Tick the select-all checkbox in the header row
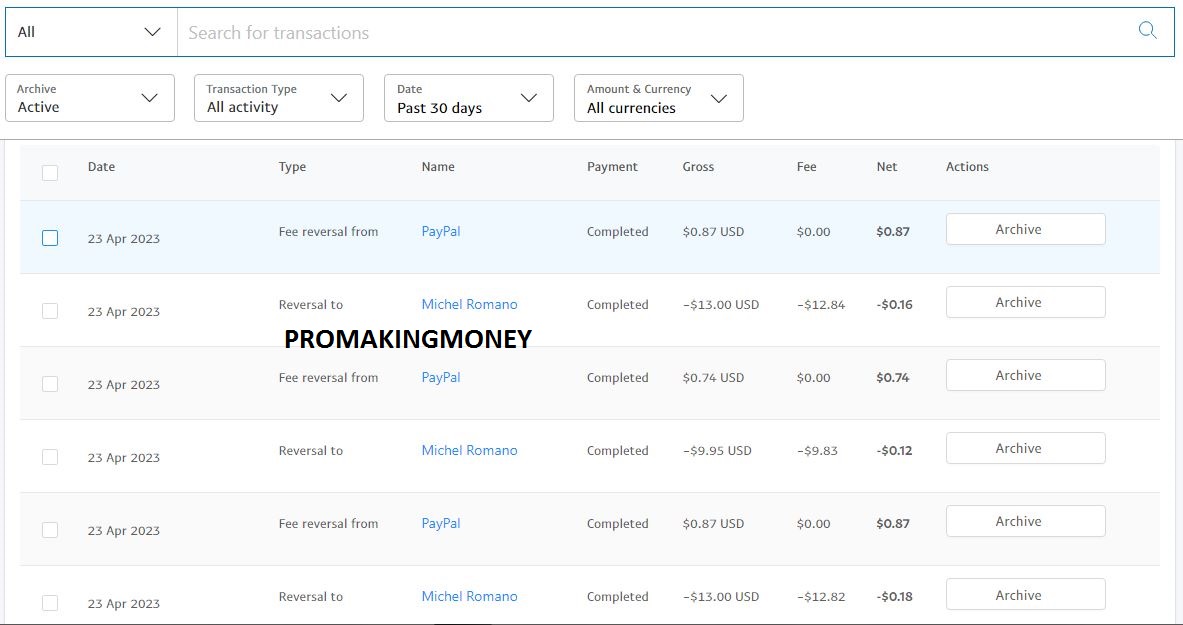This screenshot has width=1183, height=625. pos(50,173)
